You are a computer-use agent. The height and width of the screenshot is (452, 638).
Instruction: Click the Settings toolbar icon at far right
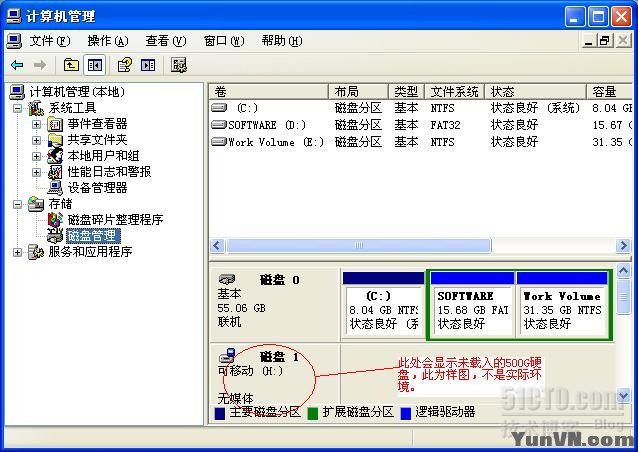[x=179, y=65]
